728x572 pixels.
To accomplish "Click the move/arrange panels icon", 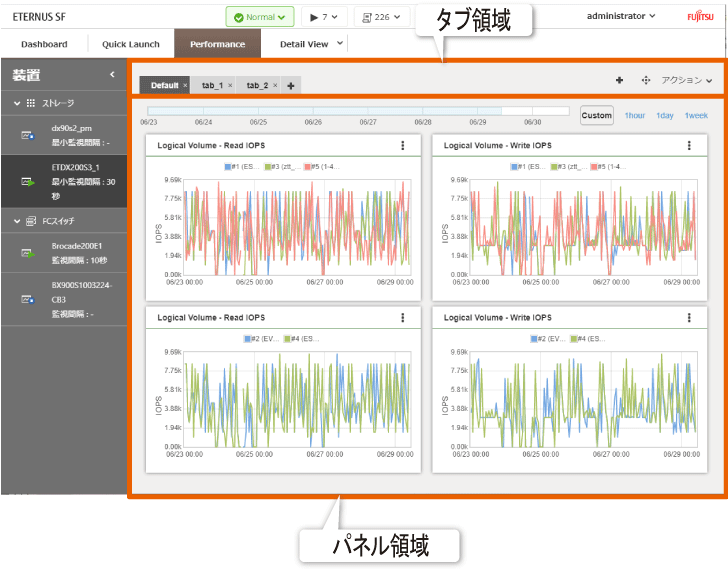I will [645, 80].
